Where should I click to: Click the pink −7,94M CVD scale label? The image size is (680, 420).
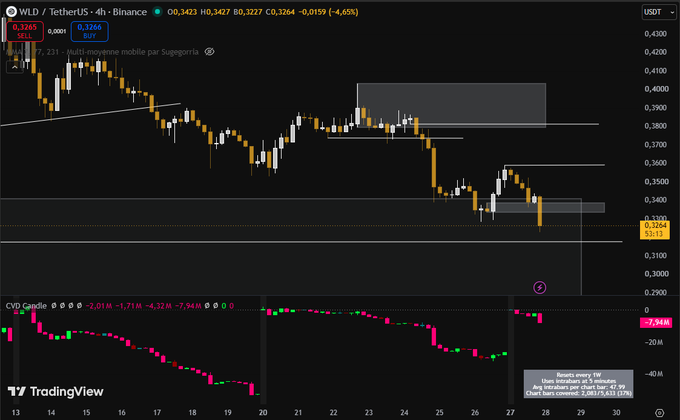click(656, 322)
